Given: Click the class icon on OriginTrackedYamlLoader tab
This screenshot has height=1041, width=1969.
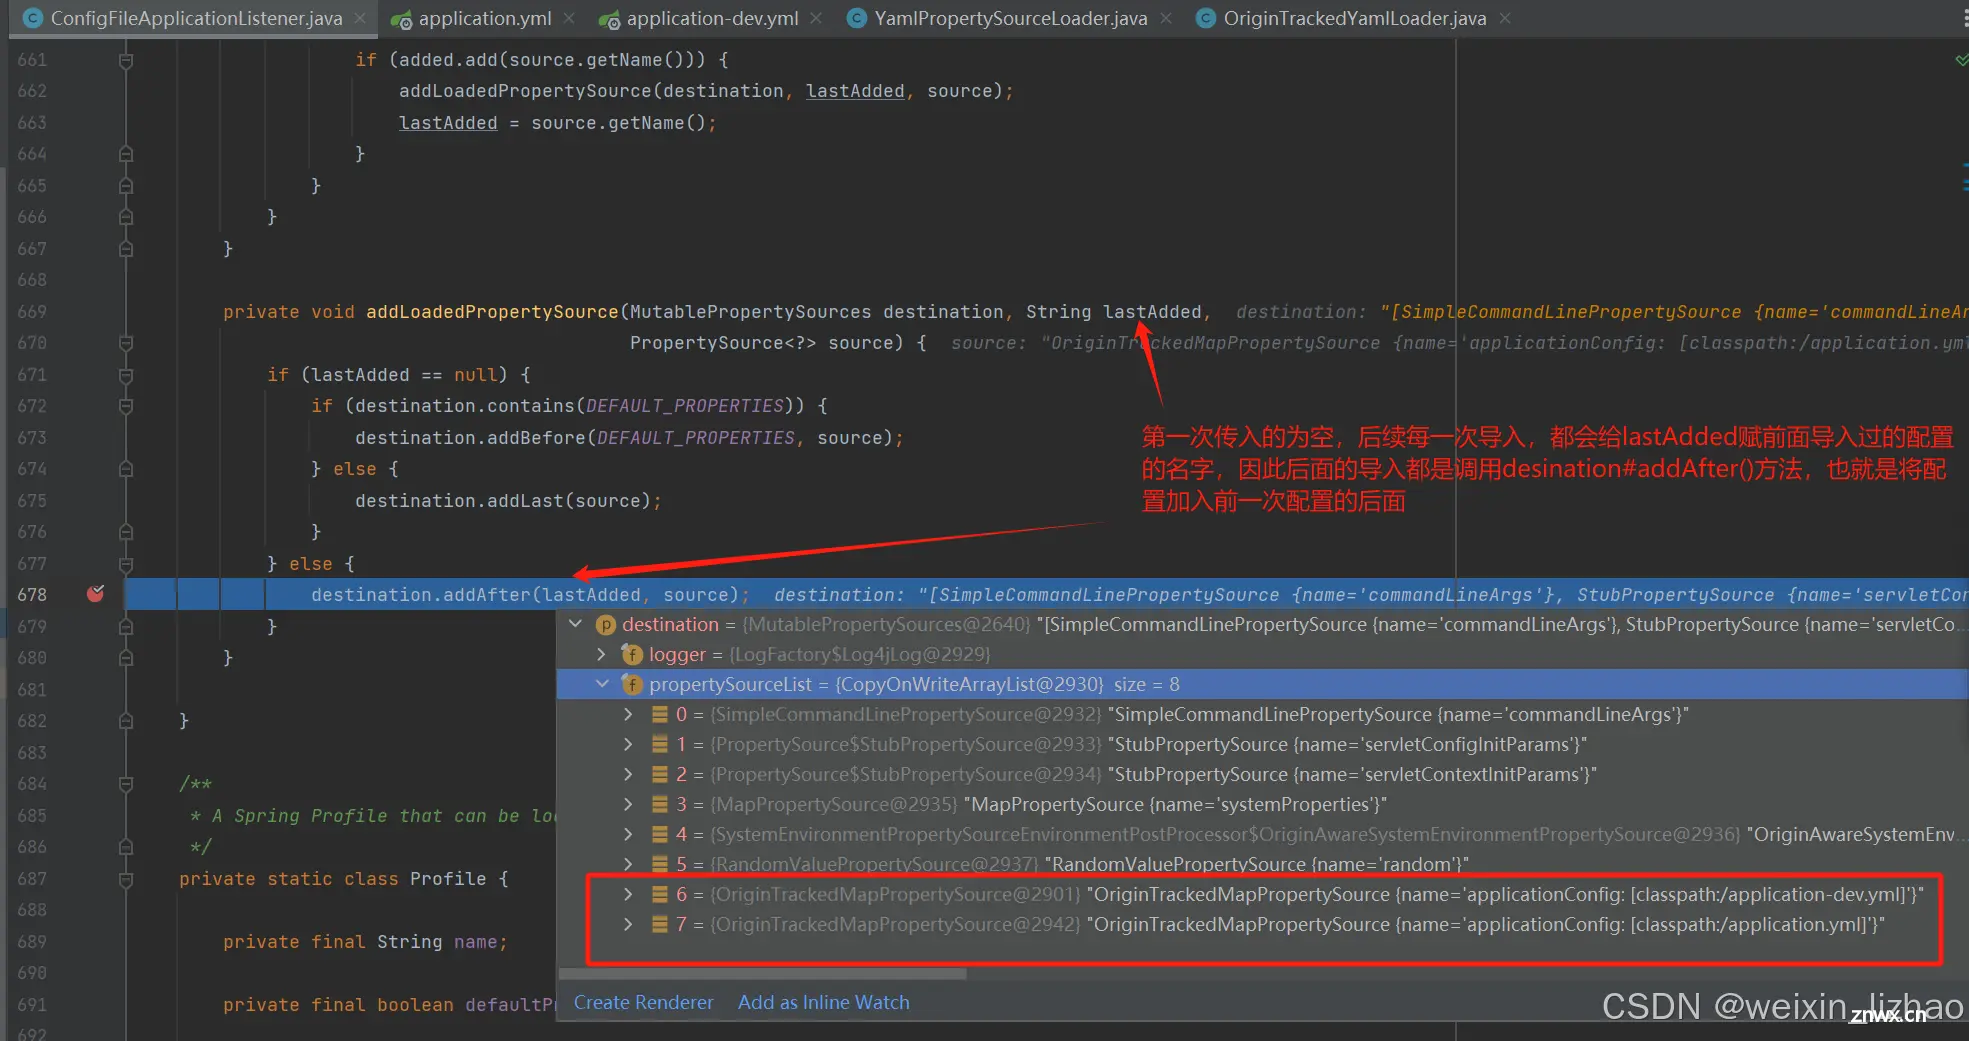Looking at the screenshot, I should coord(1206,18).
